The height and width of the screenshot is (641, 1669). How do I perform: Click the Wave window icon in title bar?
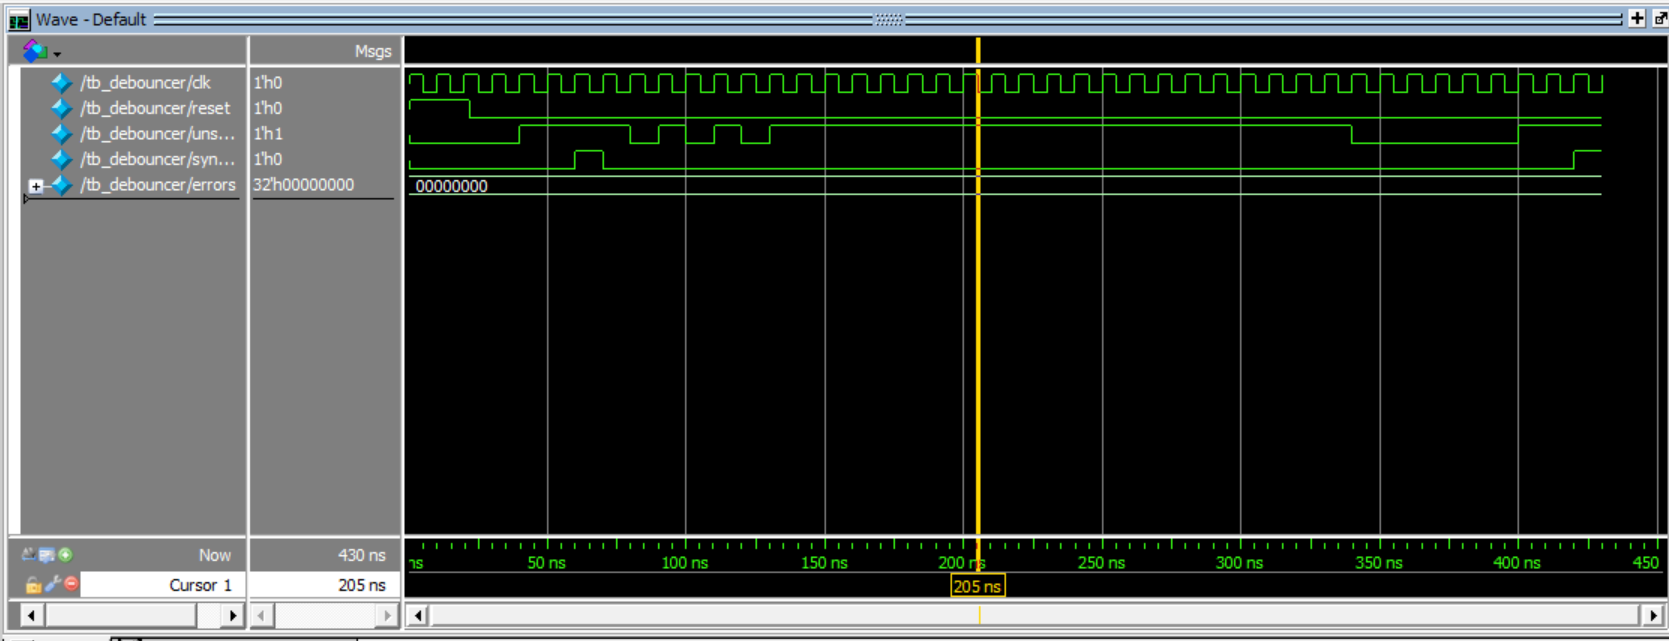[18, 20]
